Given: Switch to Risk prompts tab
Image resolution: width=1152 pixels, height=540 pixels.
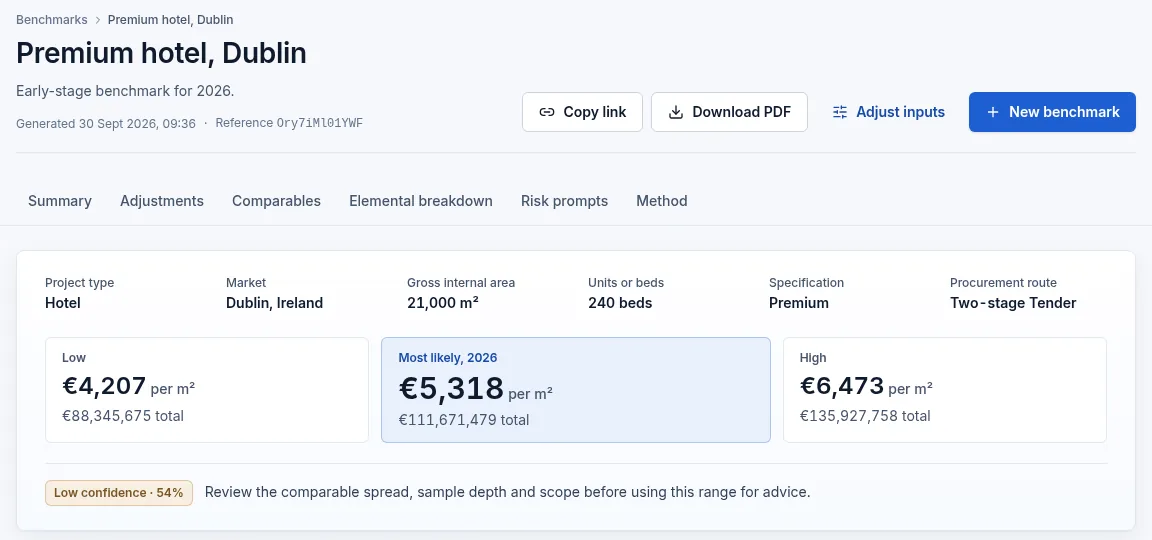Looking at the screenshot, I should 564,201.
